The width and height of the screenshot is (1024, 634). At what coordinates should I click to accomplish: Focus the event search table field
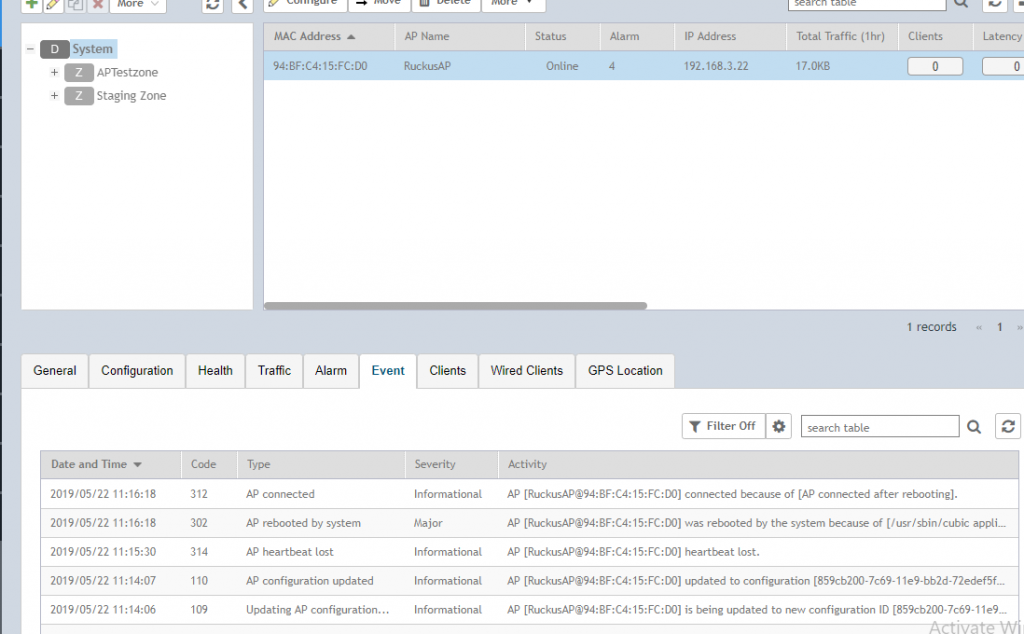(878, 427)
